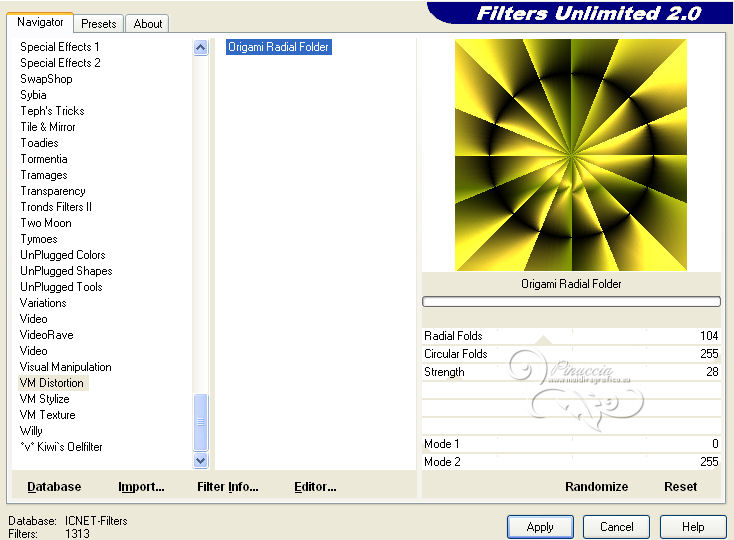Image resolution: width=734 pixels, height=540 pixels.
Task: Select SwapShop in the filter list
Action: [46, 79]
